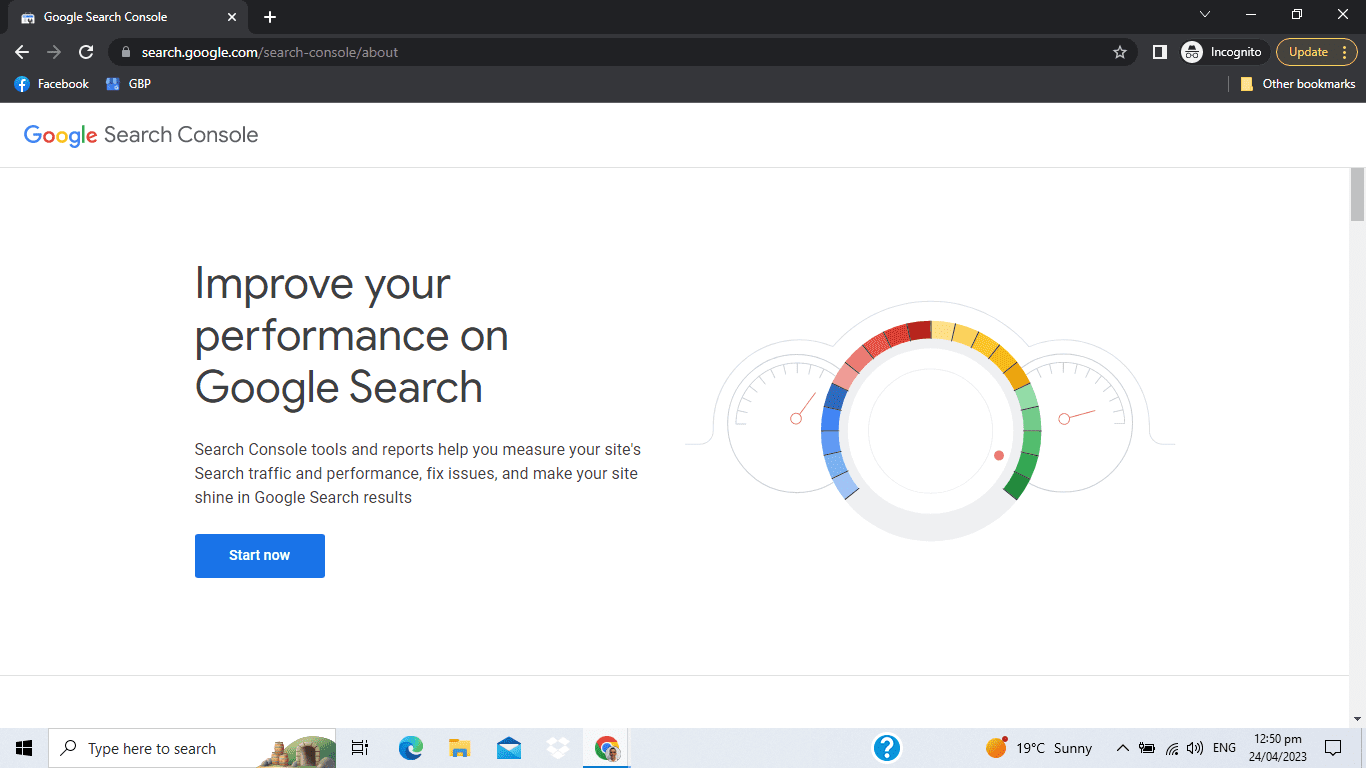Close the Google Search Console tab

[232, 17]
